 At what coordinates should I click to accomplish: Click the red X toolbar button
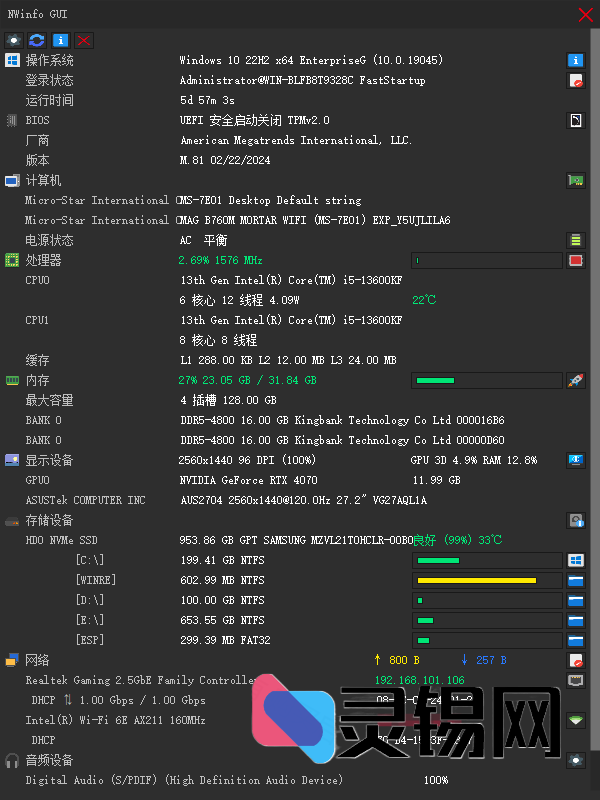[x=84, y=40]
